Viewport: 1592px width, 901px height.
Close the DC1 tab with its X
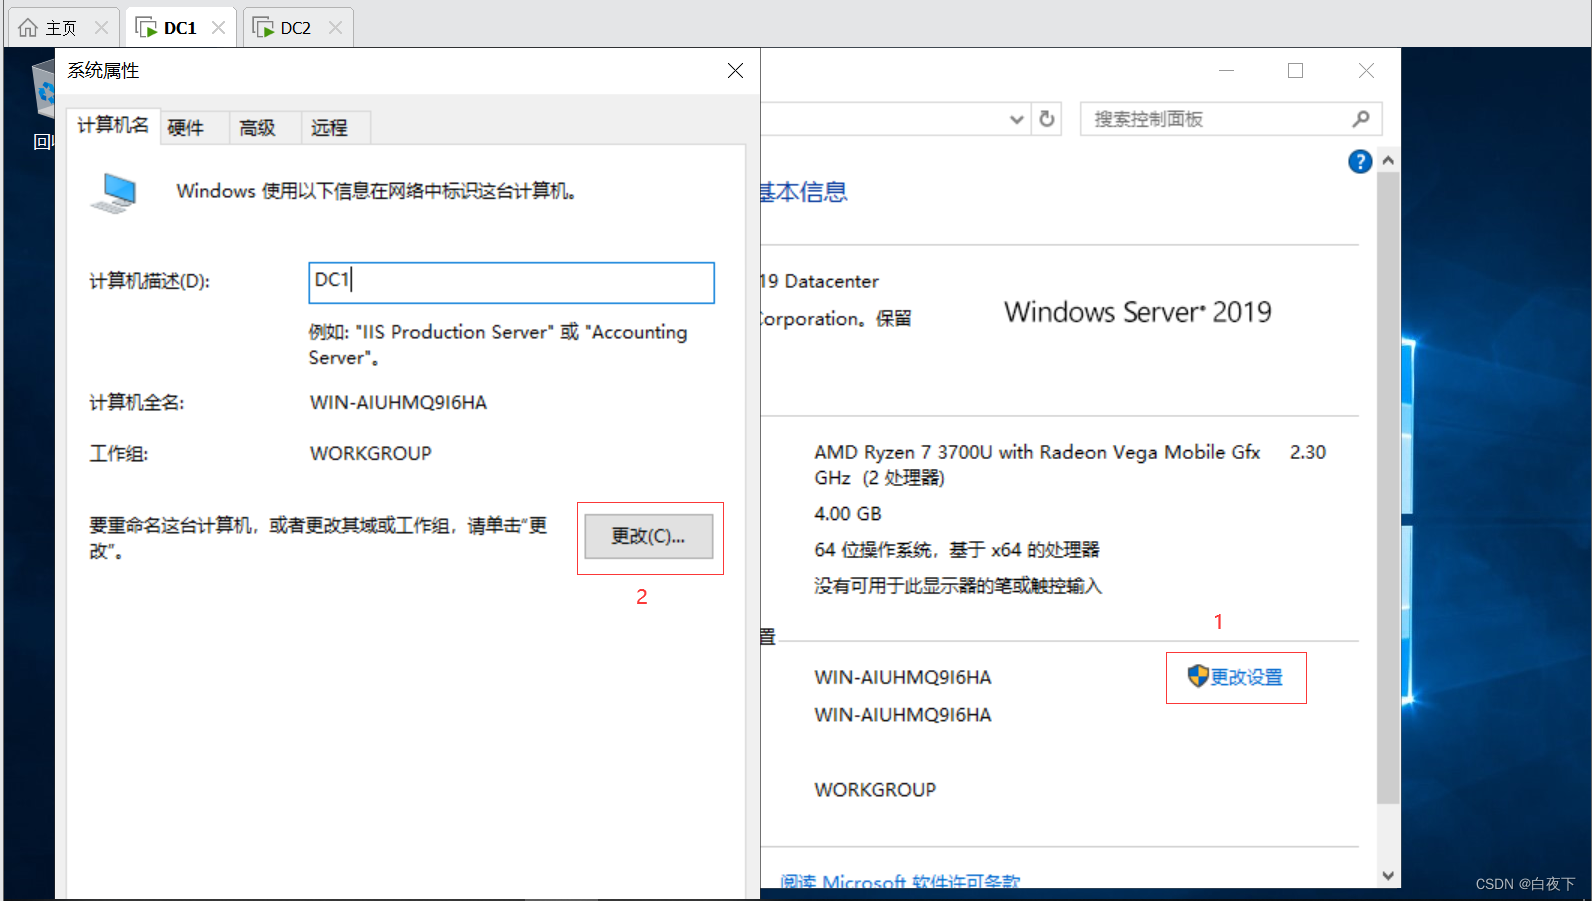pos(218,28)
